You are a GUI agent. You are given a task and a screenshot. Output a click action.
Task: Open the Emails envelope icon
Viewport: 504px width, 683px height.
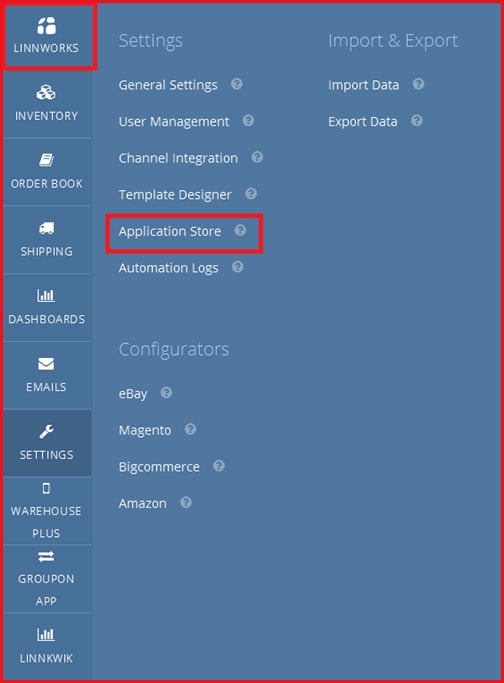(x=46, y=363)
